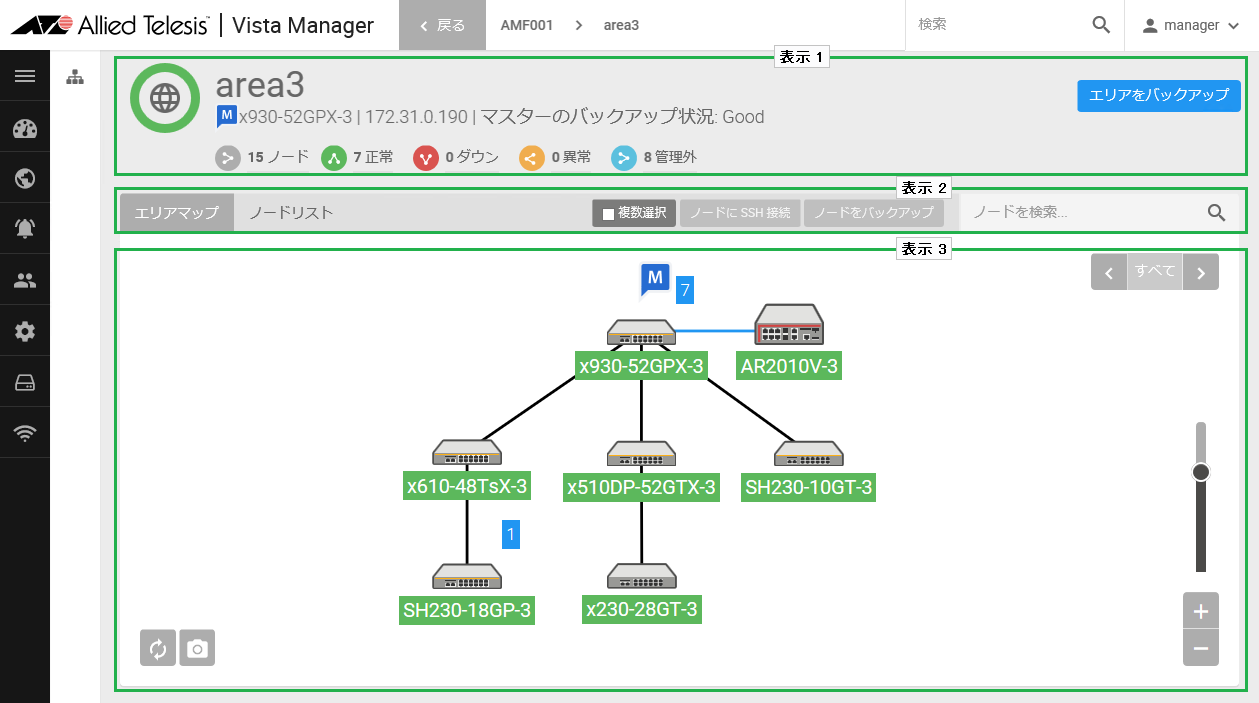Click the 8 管理外 status counter
The width and height of the screenshot is (1259, 703).
(654, 157)
